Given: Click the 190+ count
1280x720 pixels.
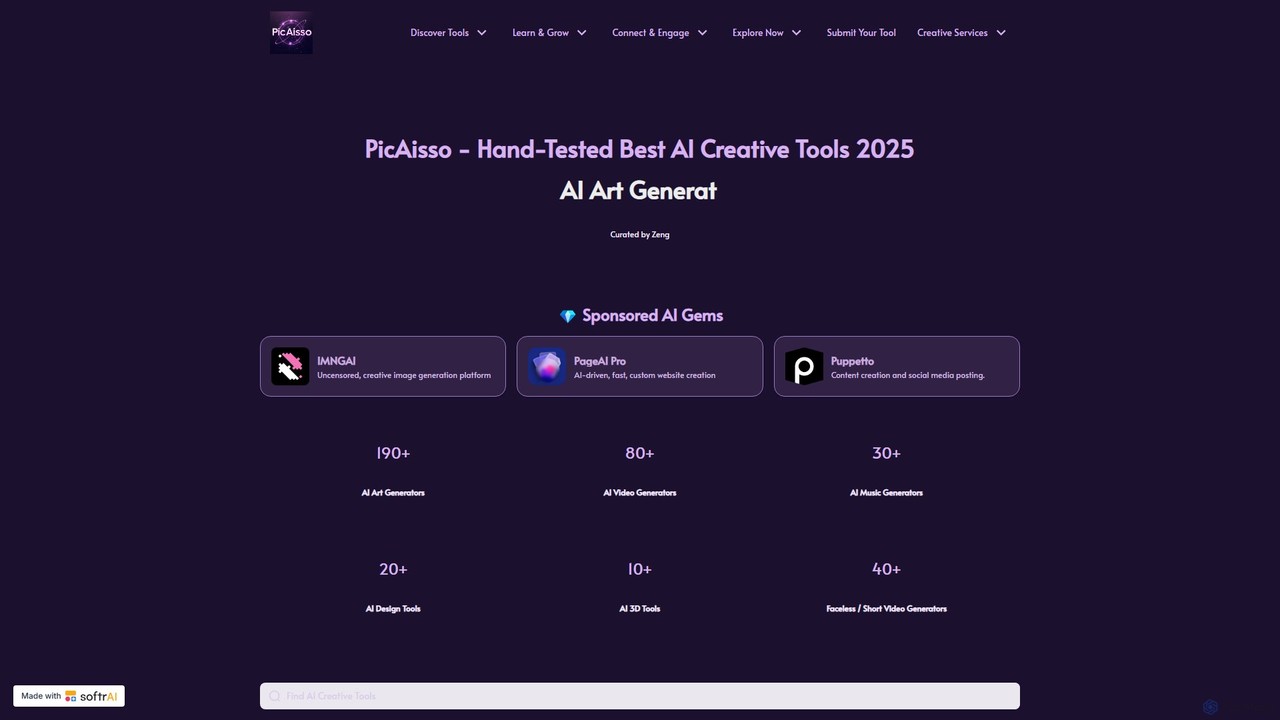Looking at the screenshot, I should (393, 453).
